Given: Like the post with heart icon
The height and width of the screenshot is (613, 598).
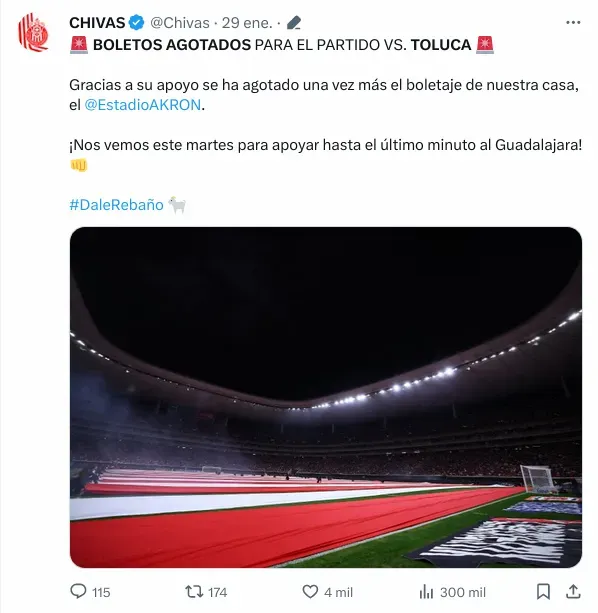Looking at the screenshot, I should coord(310,591).
